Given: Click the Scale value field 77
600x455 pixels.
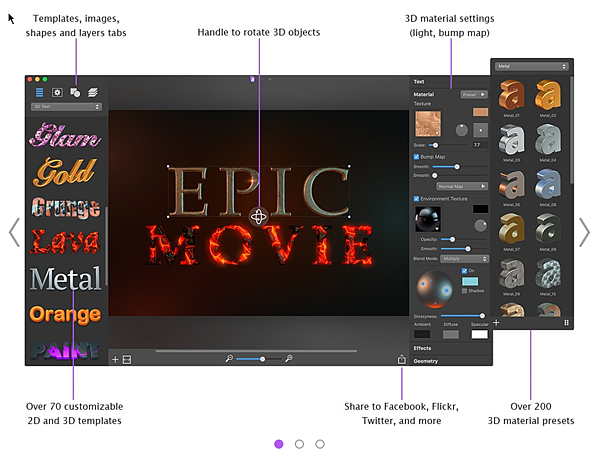Looking at the screenshot, I should [x=480, y=145].
